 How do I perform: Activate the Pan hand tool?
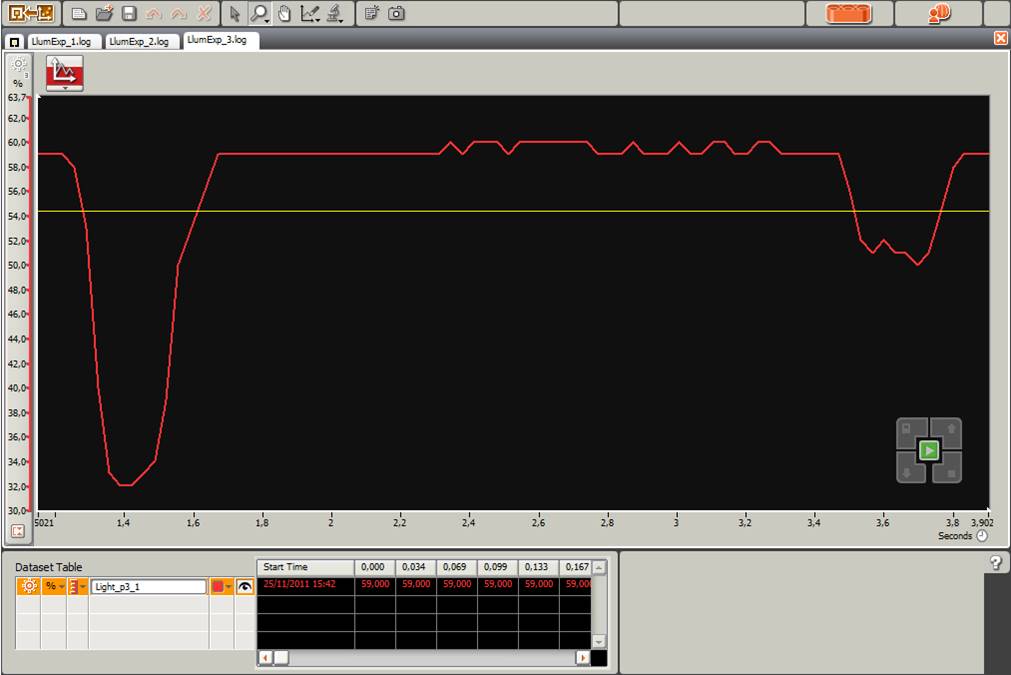coord(284,13)
